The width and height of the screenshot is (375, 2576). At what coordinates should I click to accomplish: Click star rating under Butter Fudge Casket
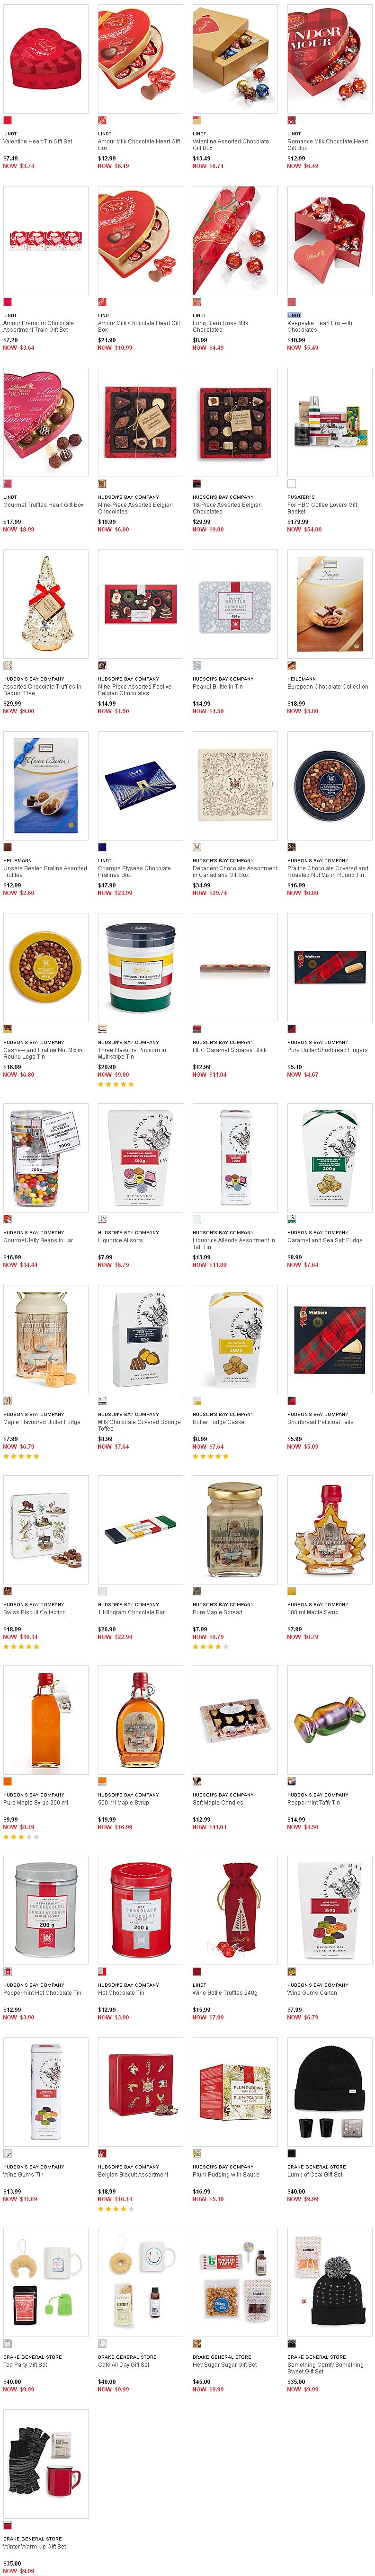tap(211, 1456)
